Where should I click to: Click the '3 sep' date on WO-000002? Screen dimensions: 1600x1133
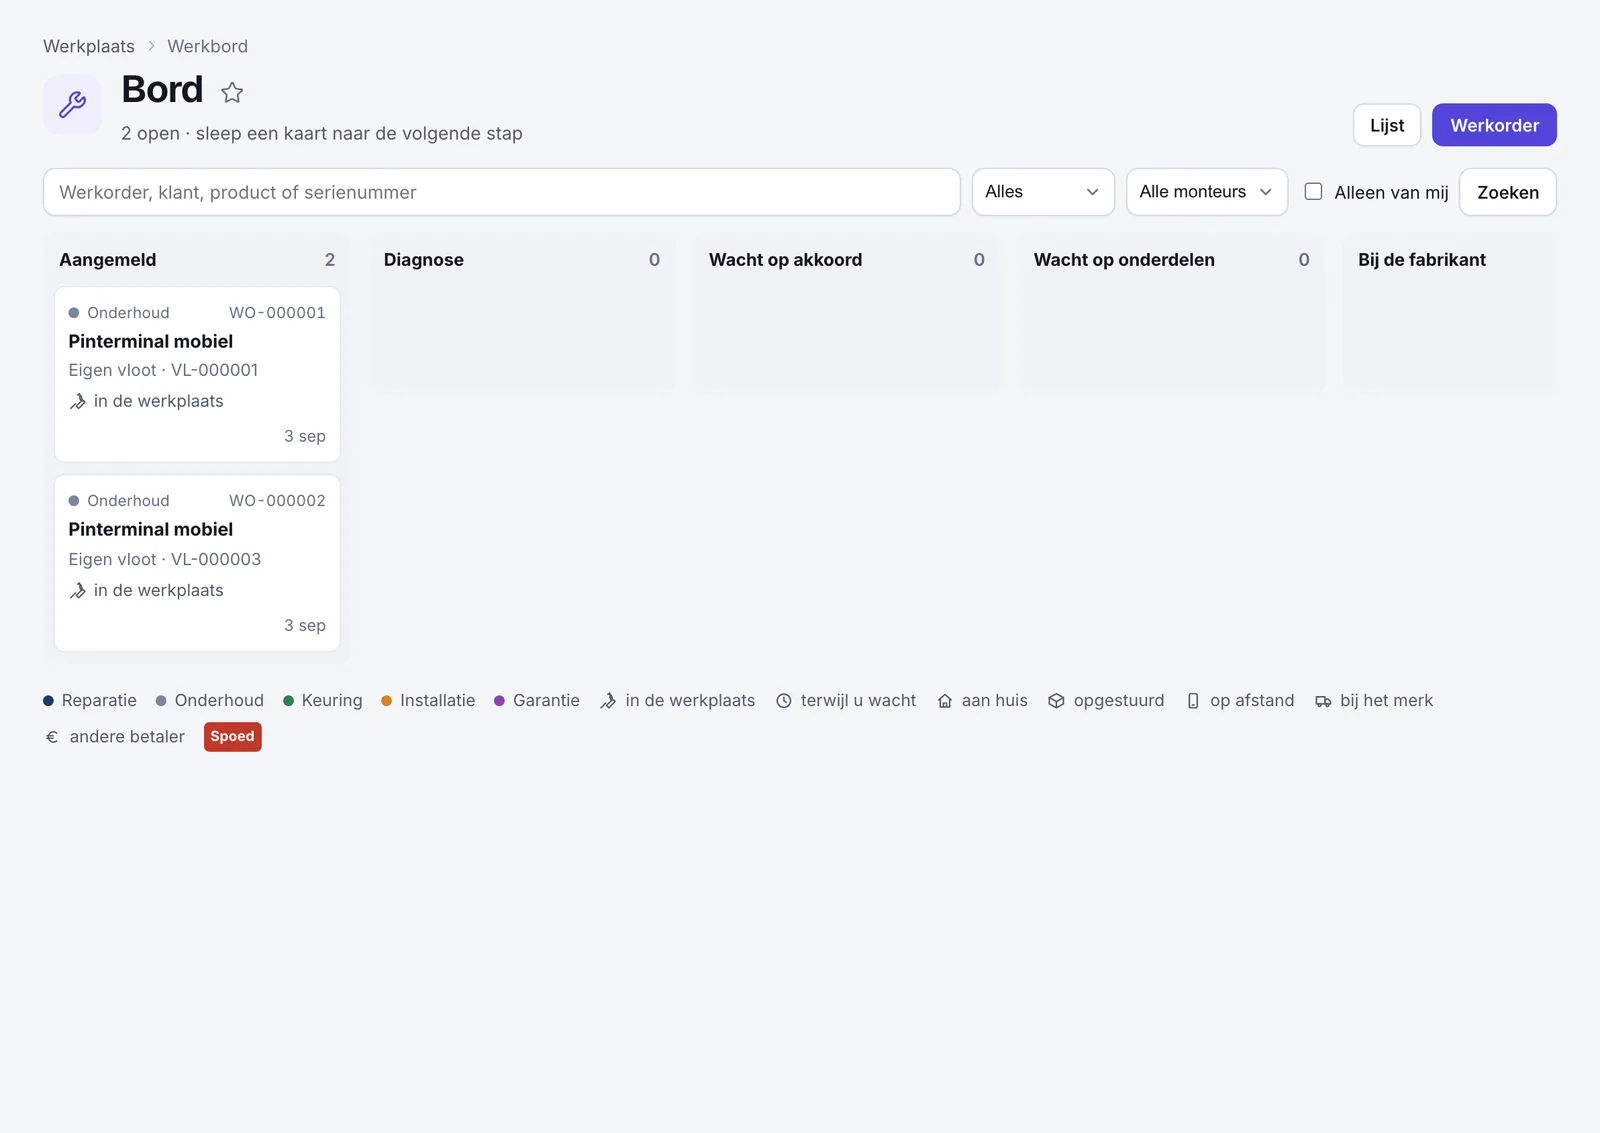point(305,625)
